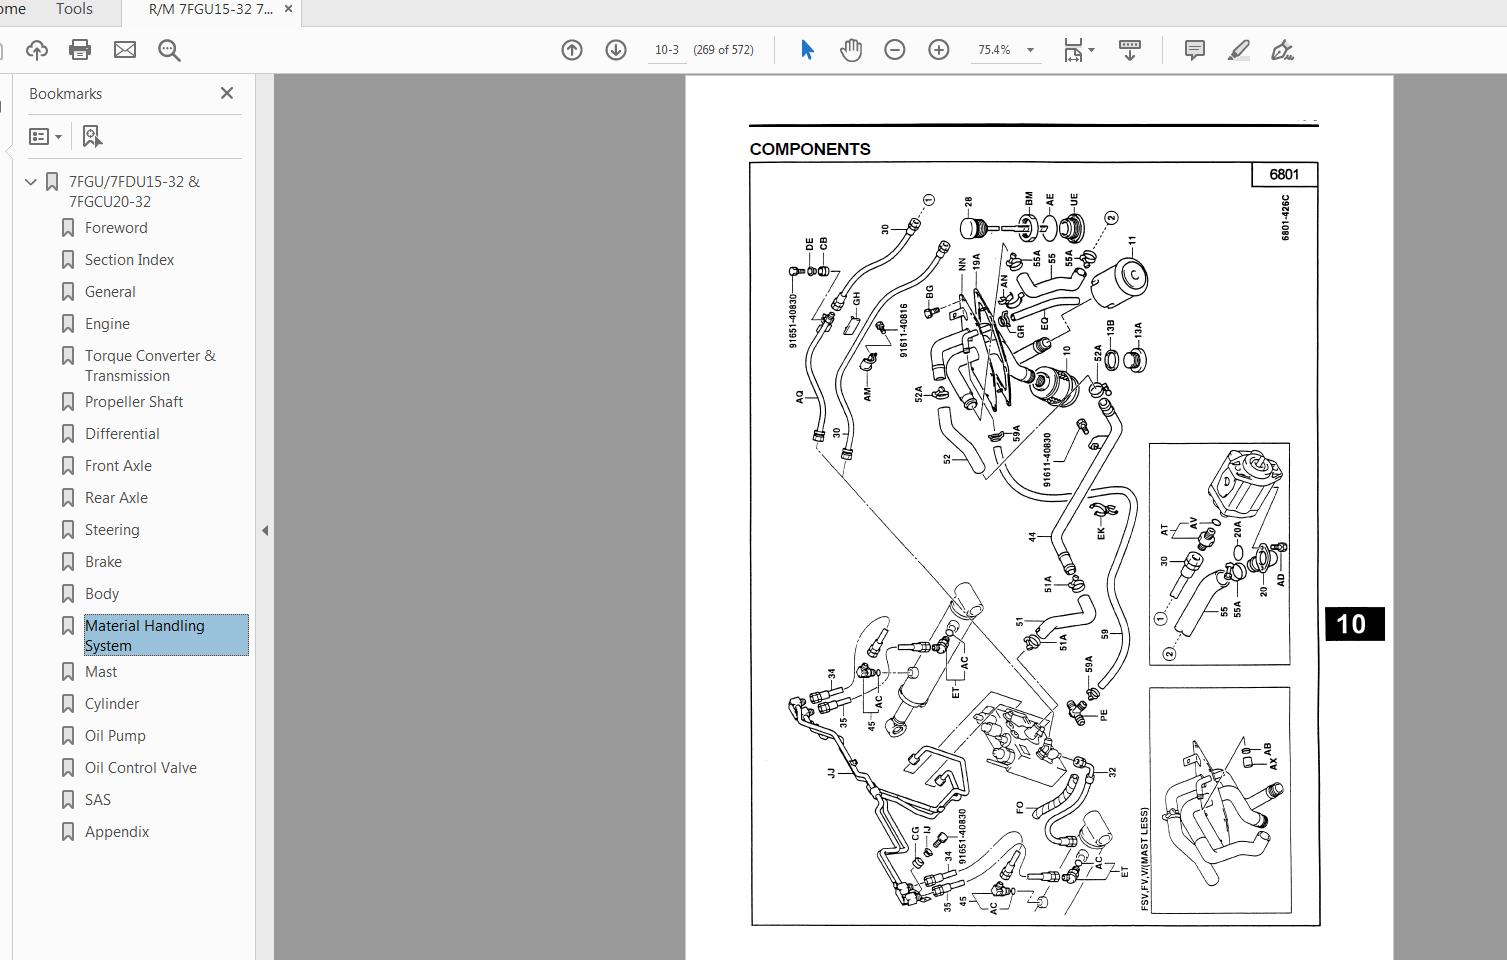Select Material Handling System bookmark
This screenshot has width=1507, height=960.
166,636
